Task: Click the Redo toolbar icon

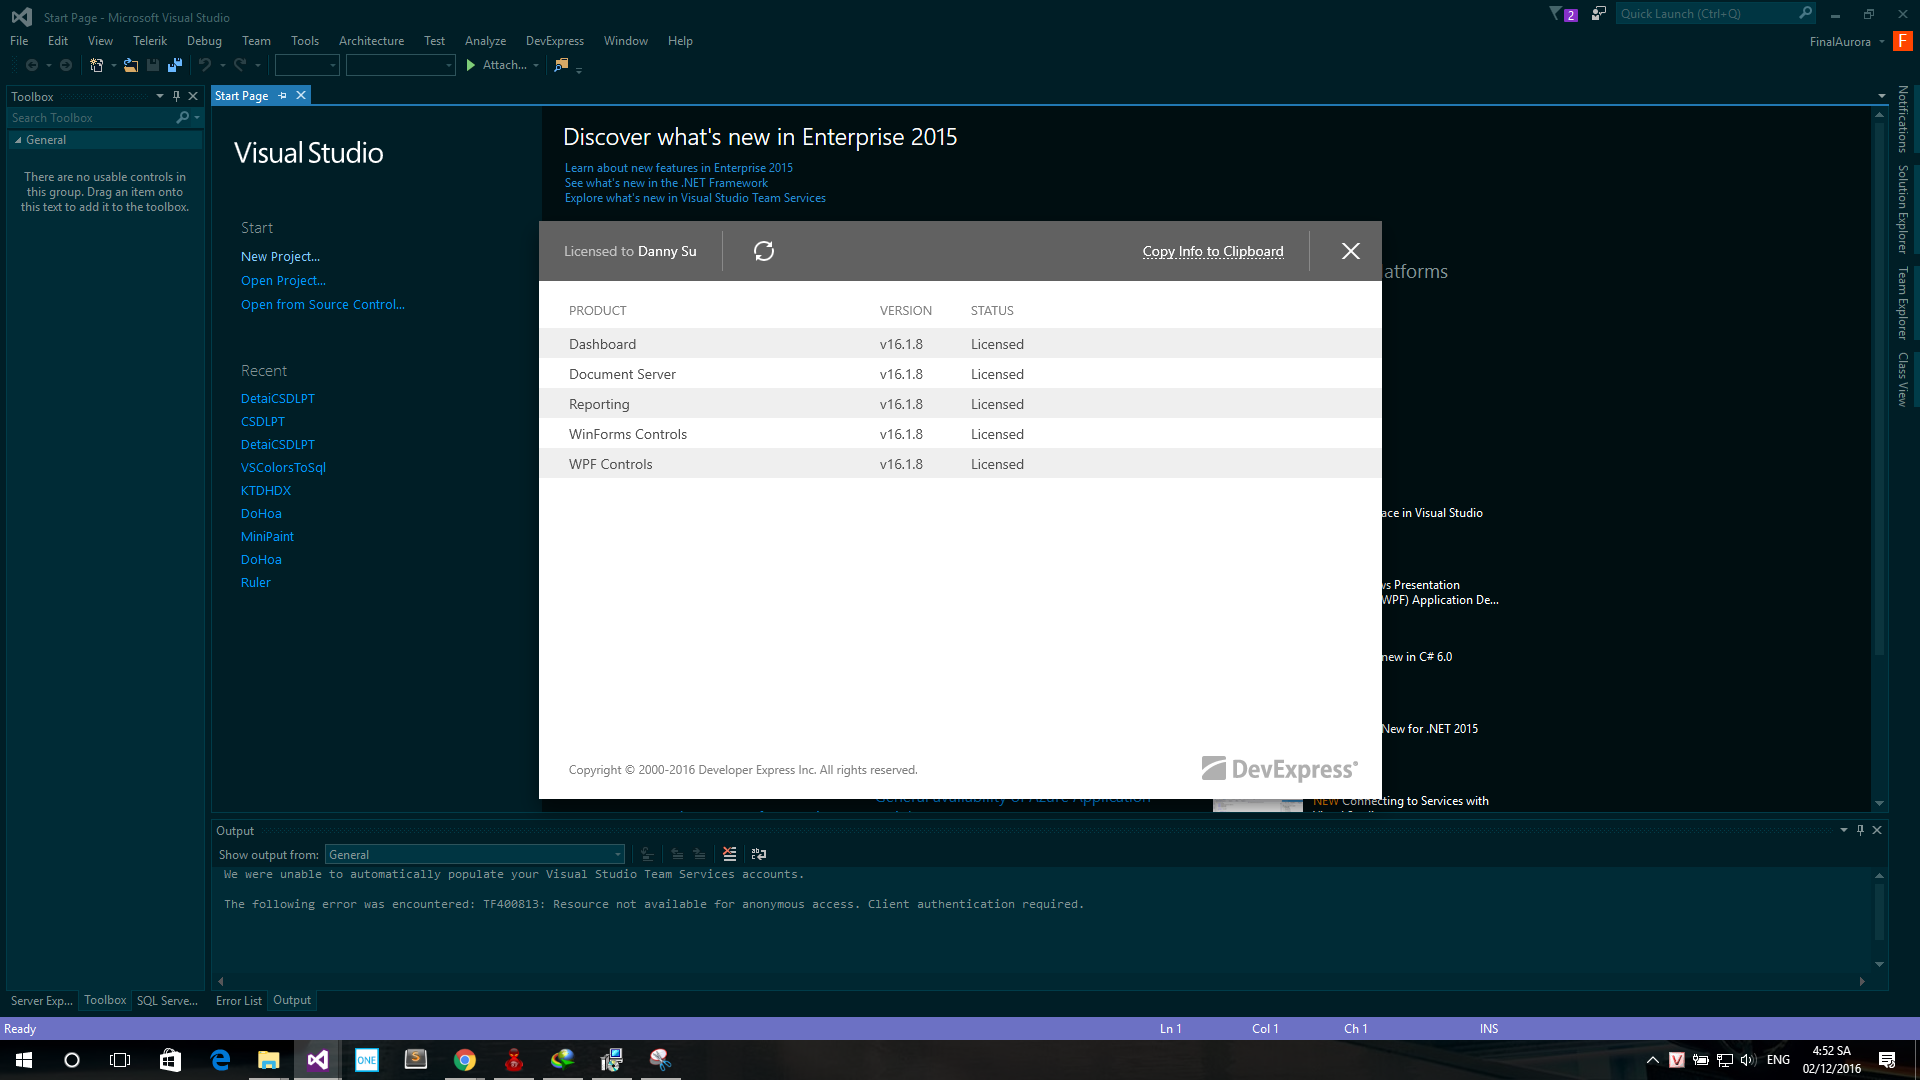Action: pos(239,65)
